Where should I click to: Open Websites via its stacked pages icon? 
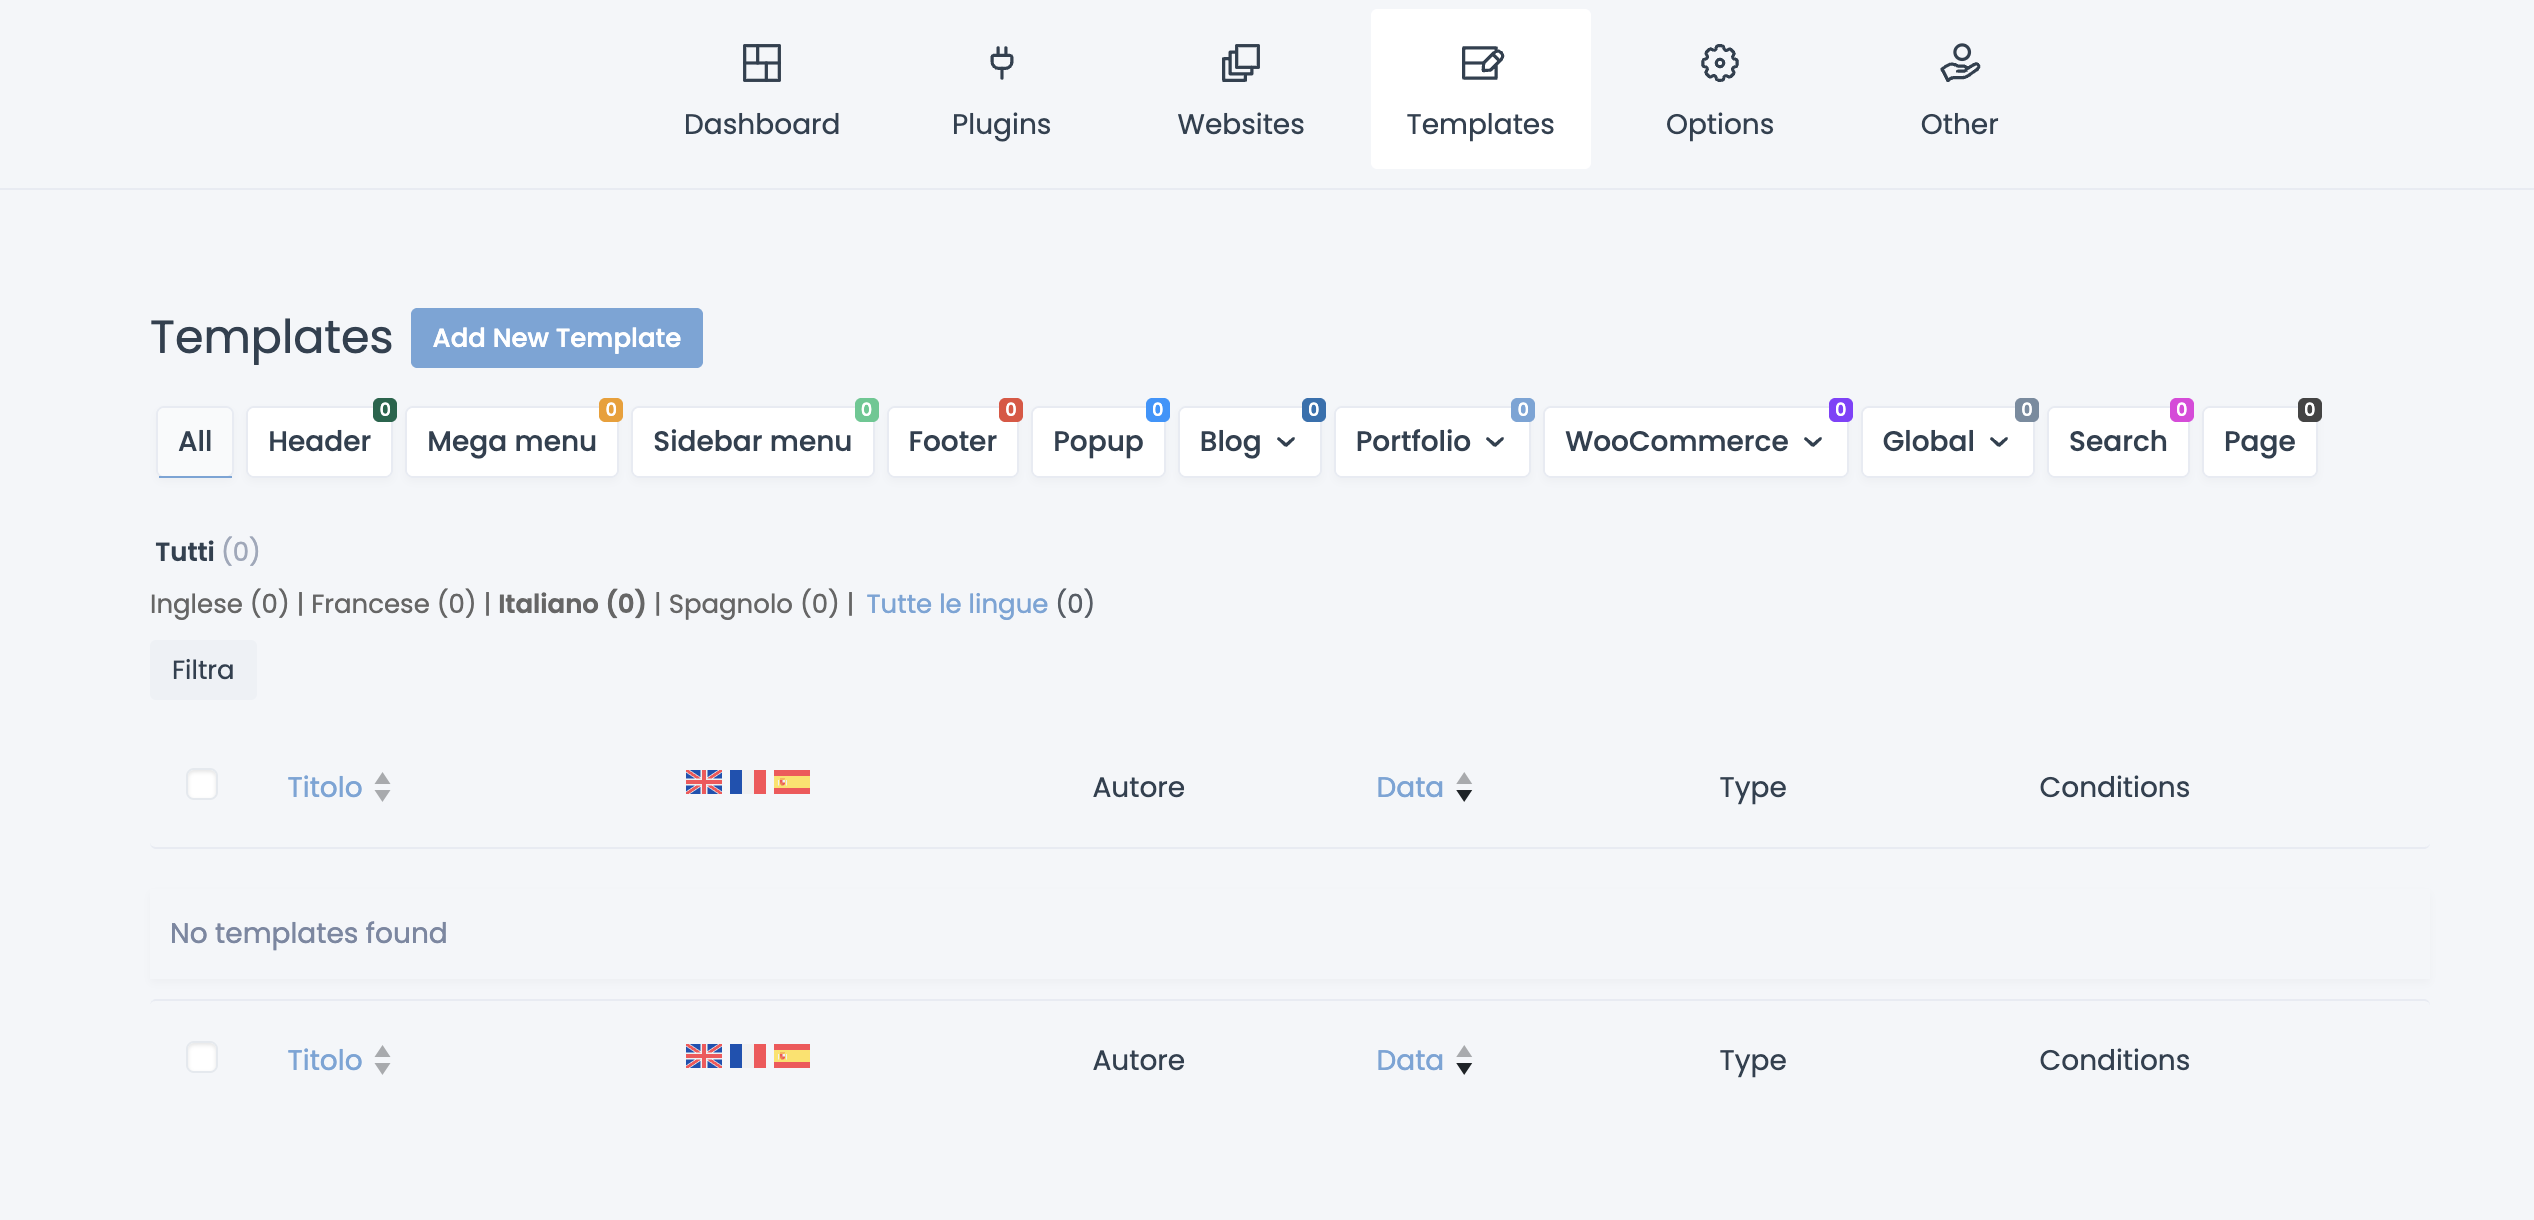click(x=1240, y=63)
